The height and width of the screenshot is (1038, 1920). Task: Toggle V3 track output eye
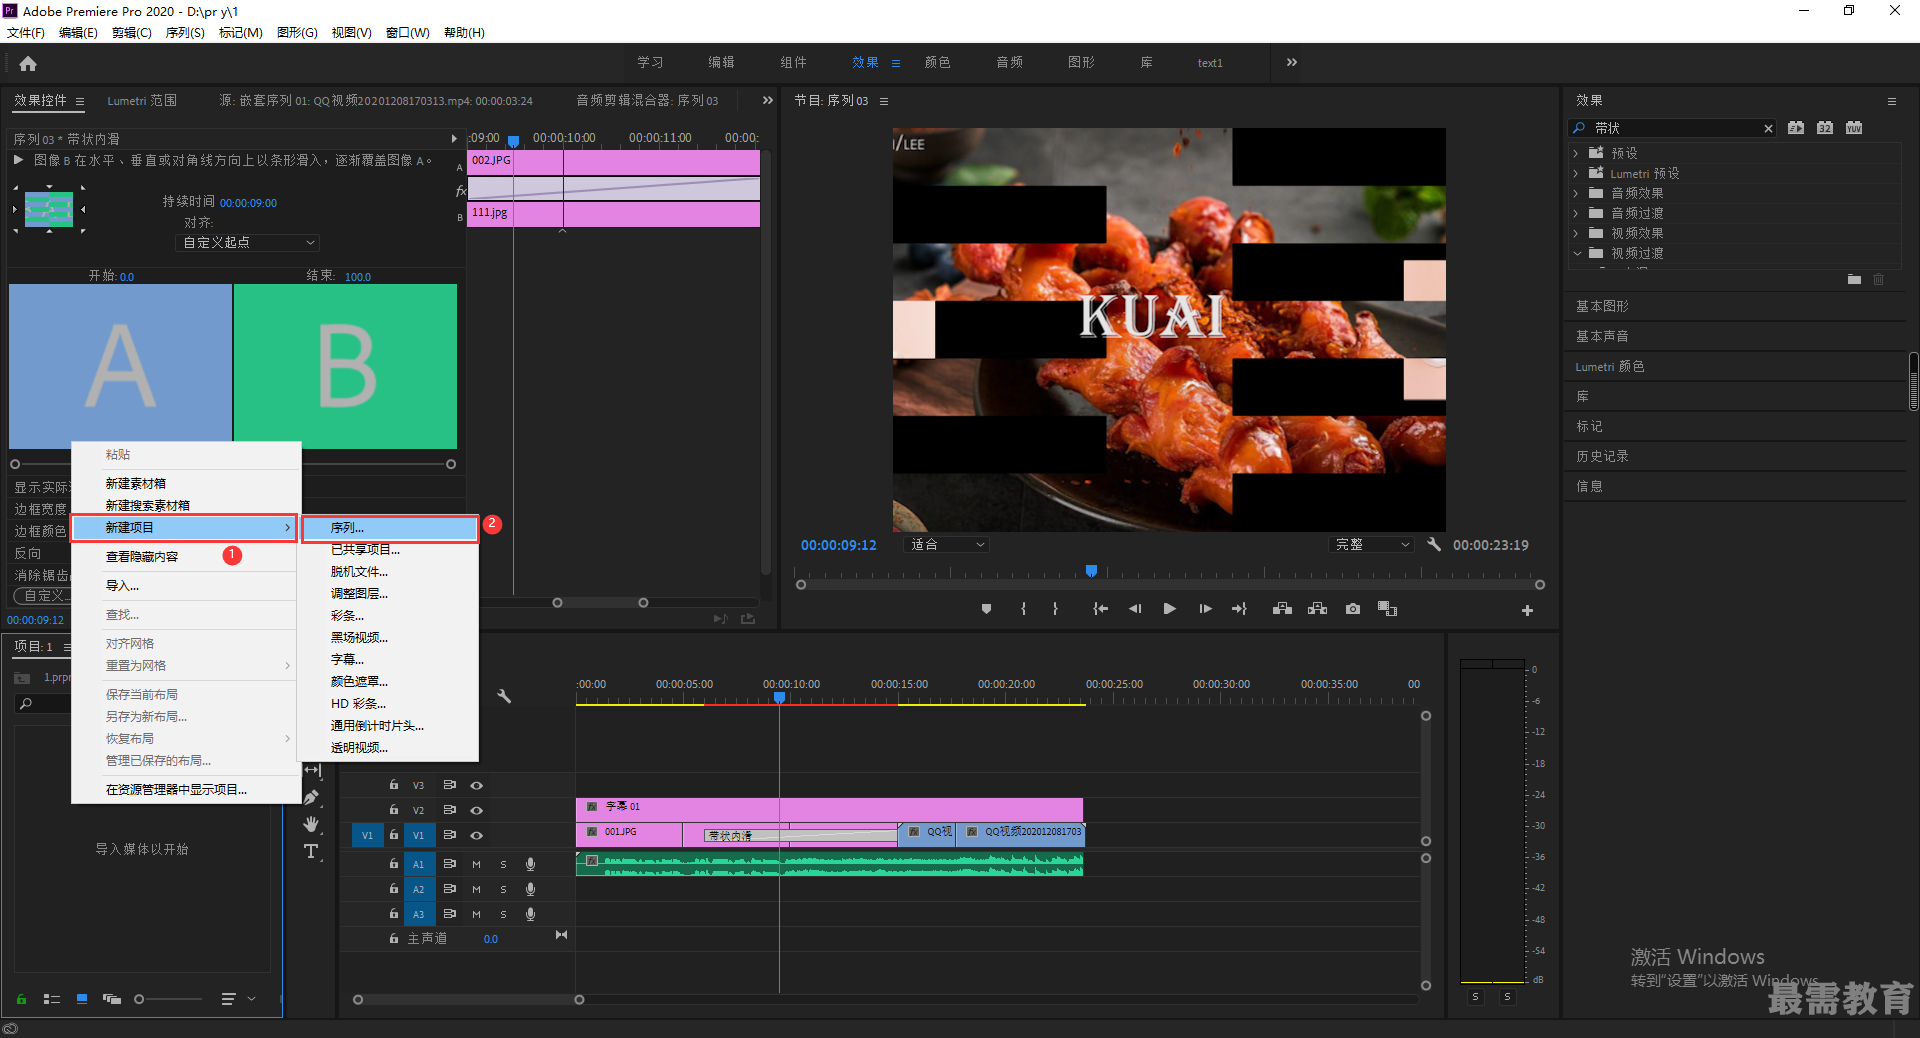click(x=477, y=785)
